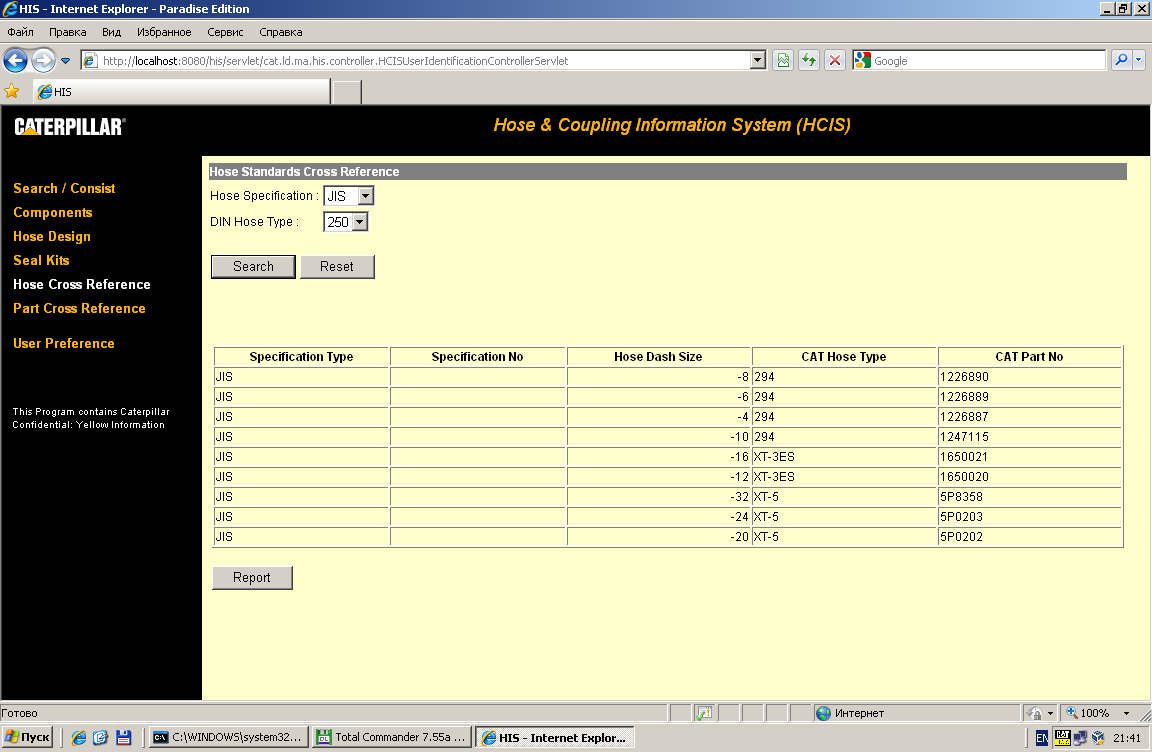Open recent pages dropdown beside Forward arrow

coord(65,61)
